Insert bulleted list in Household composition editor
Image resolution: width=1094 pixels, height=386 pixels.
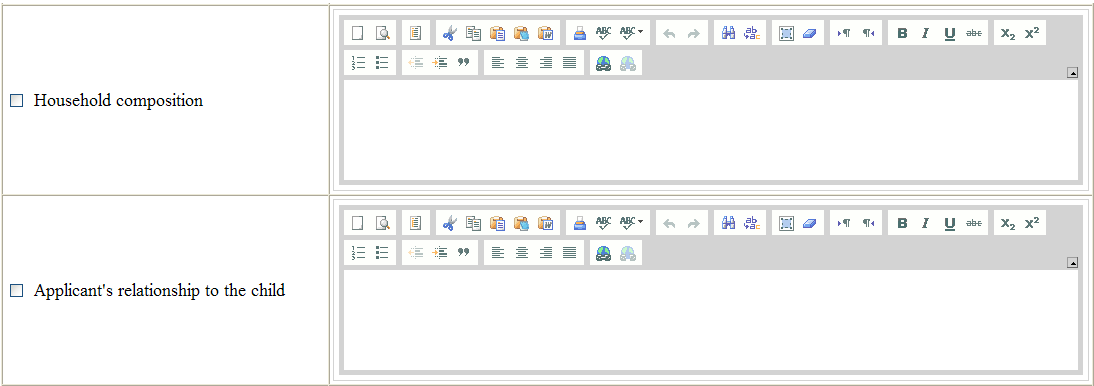click(382, 62)
